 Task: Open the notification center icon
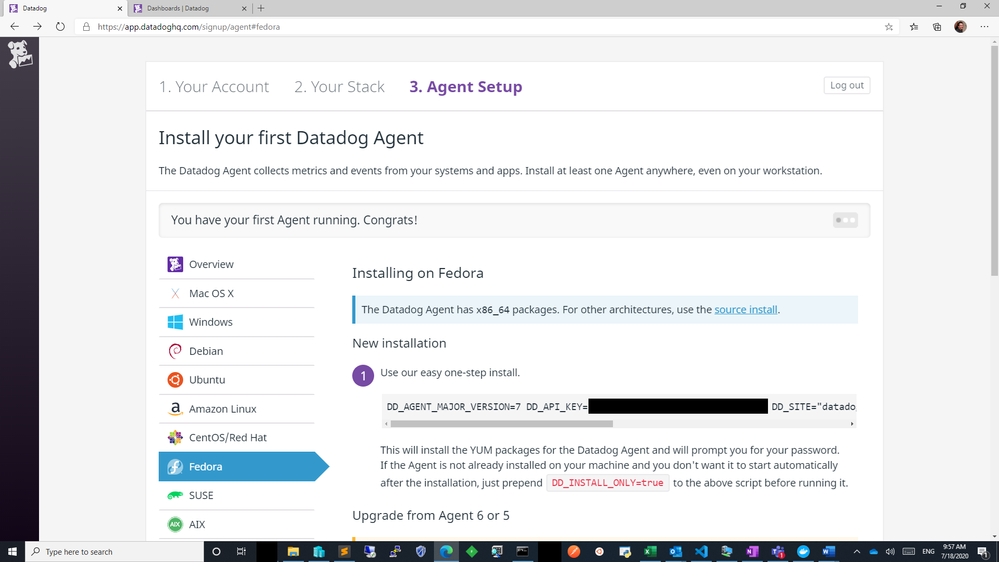tap(984, 552)
